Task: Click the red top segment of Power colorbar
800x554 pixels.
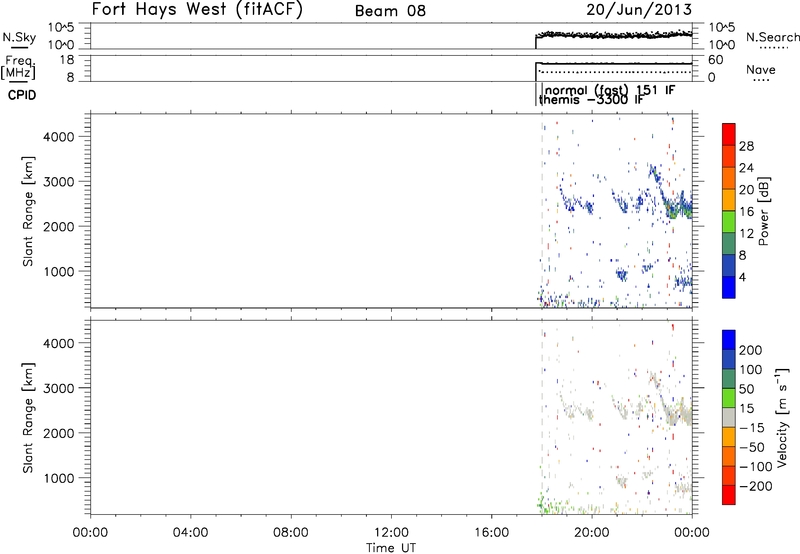Action: click(x=729, y=134)
